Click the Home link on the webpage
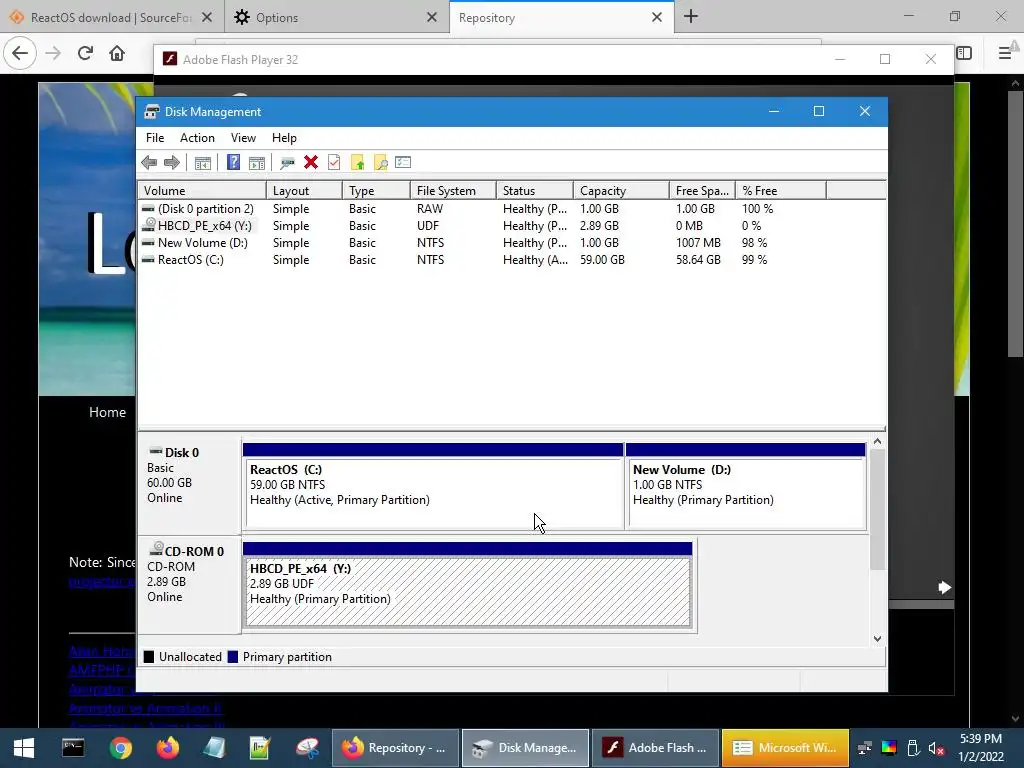1024x768 pixels. tap(107, 412)
